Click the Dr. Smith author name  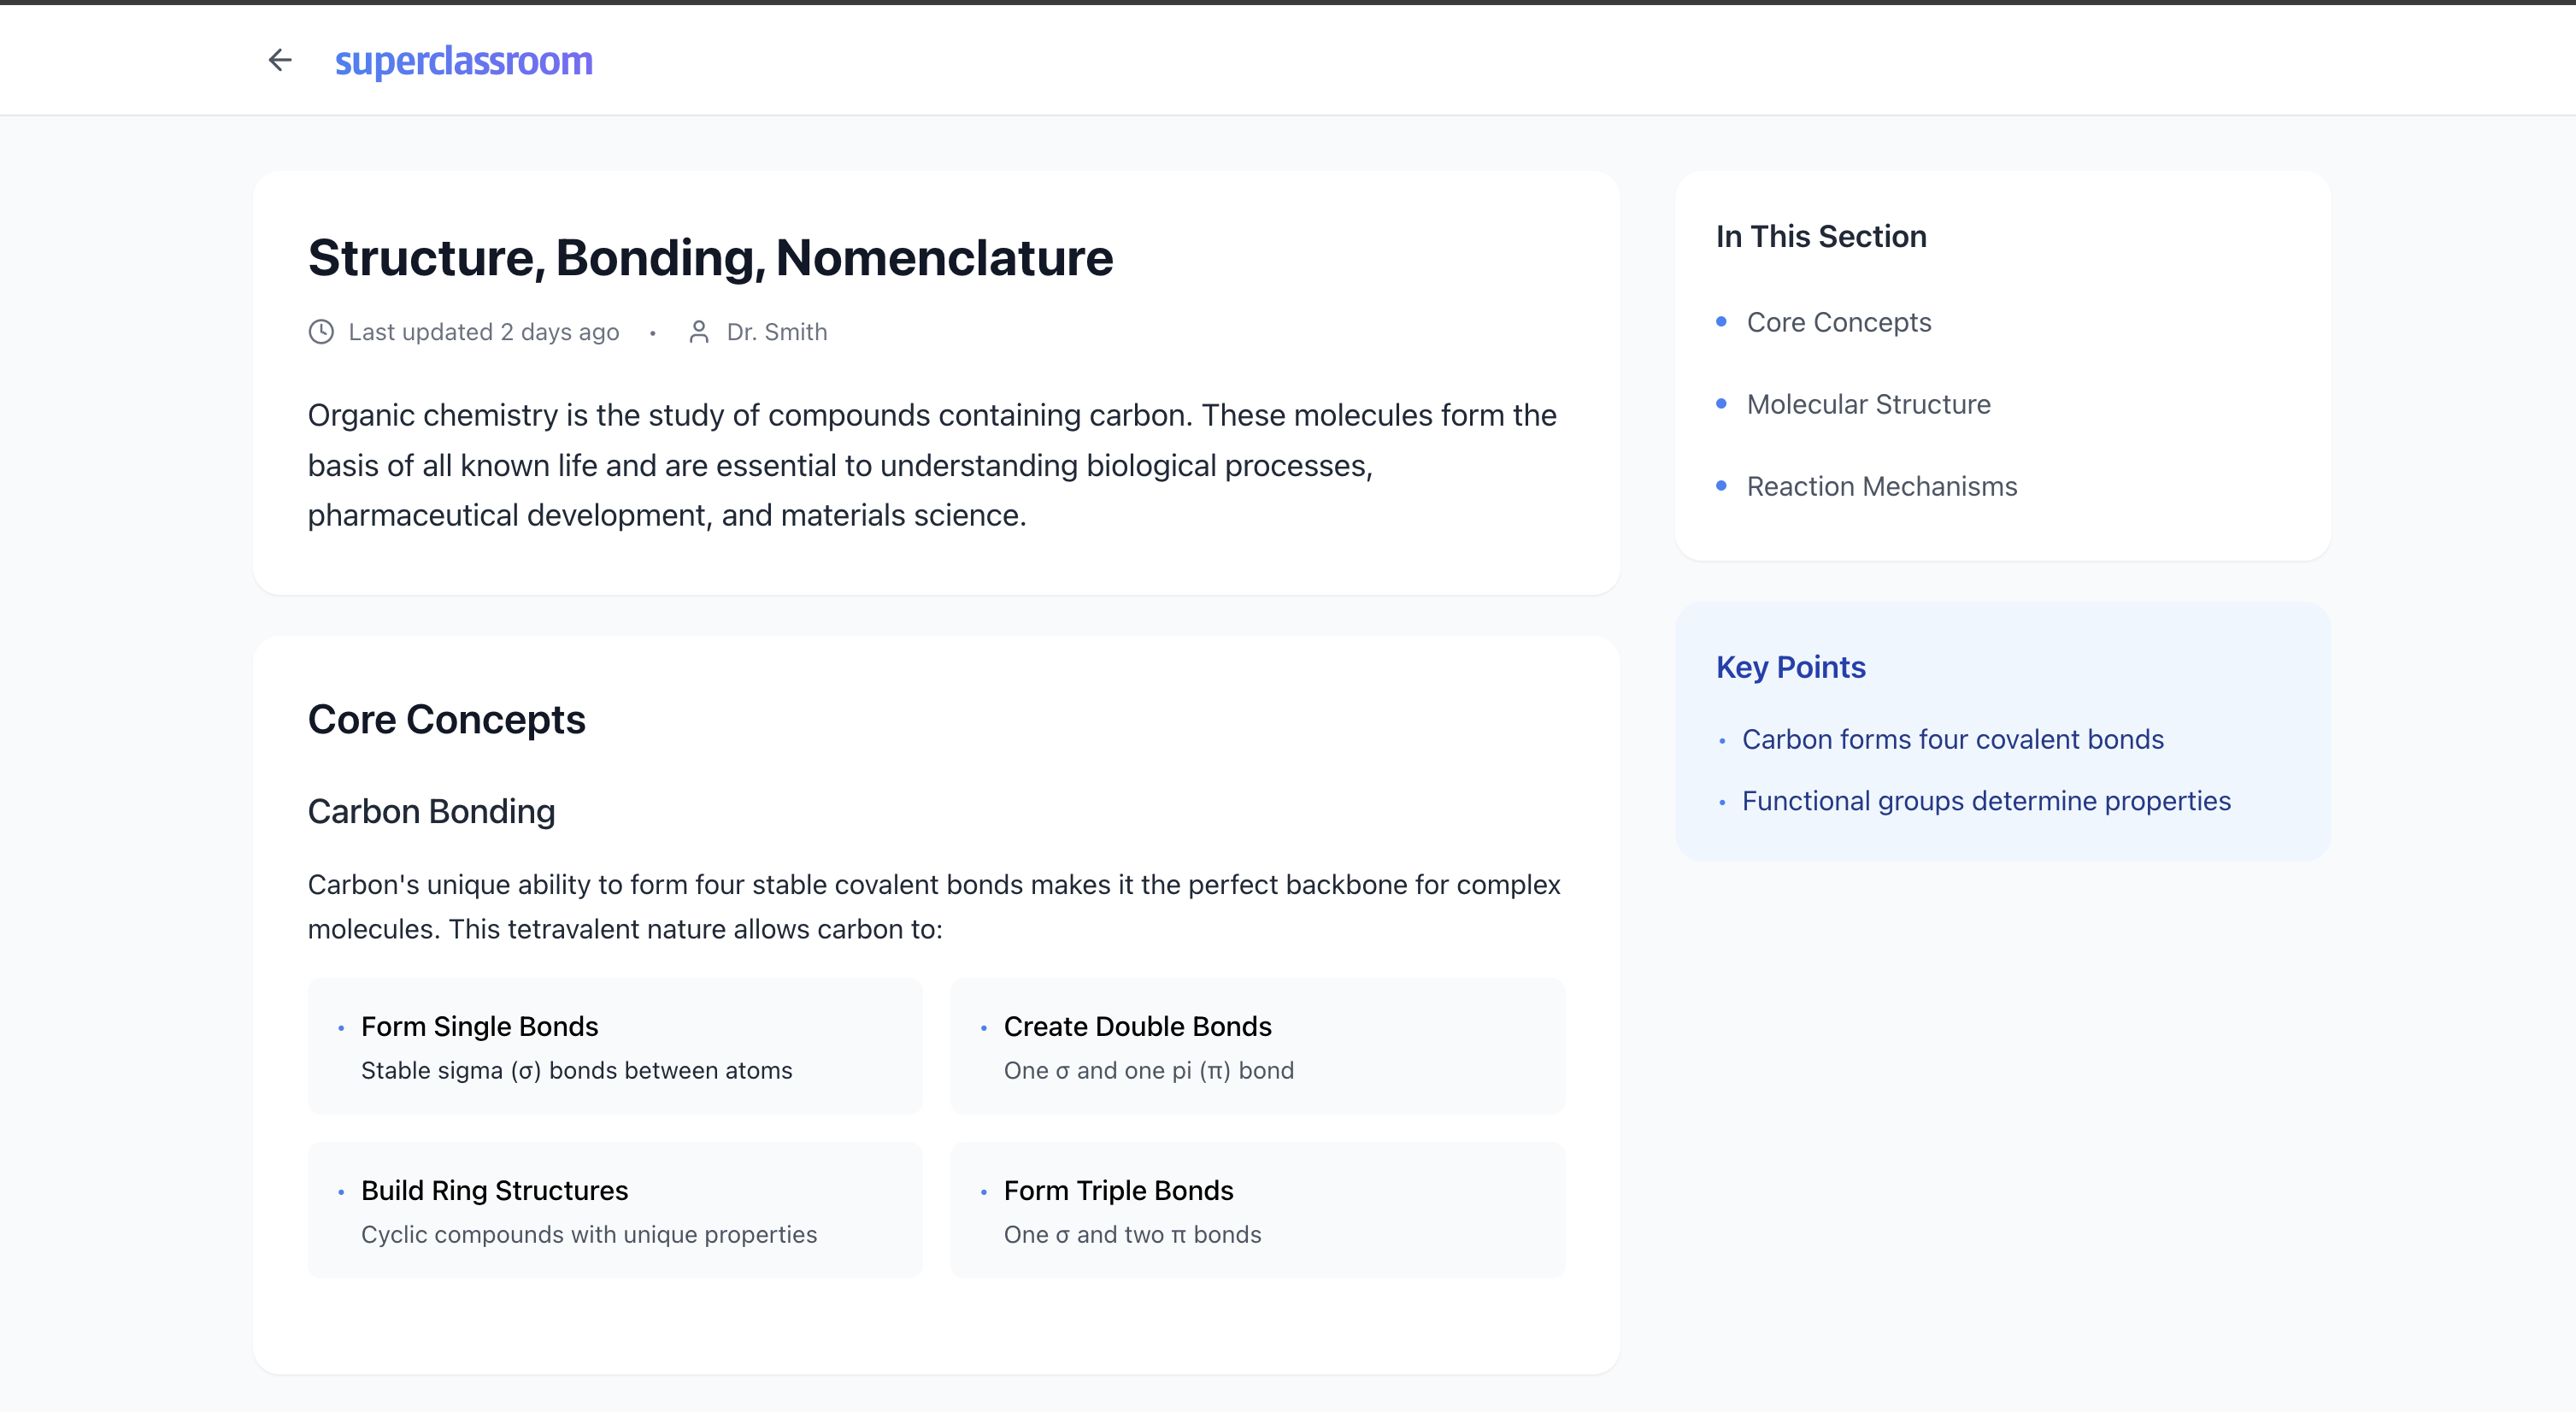[x=777, y=332]
